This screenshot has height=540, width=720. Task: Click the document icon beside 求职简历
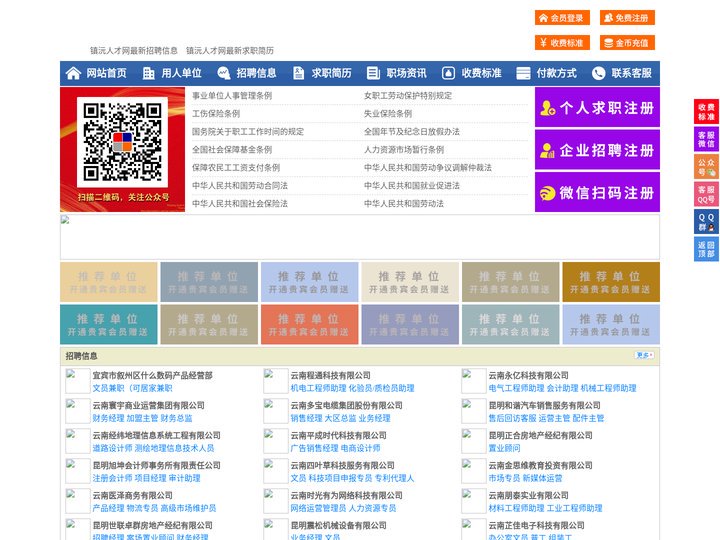pos(298,73)
